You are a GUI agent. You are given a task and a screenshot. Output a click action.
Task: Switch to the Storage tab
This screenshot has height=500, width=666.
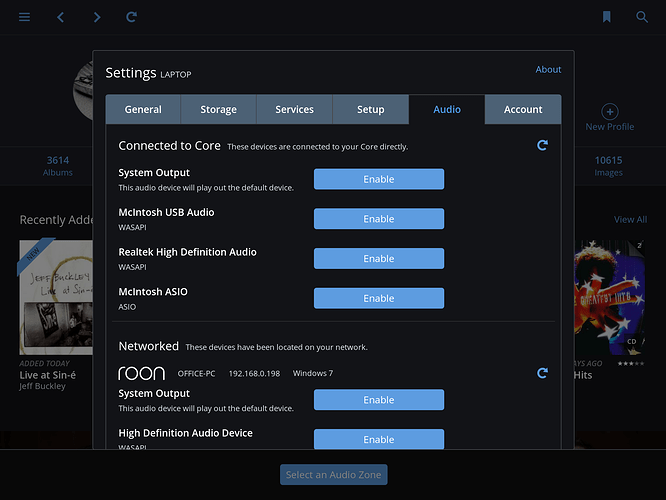(x=218, y=110)
